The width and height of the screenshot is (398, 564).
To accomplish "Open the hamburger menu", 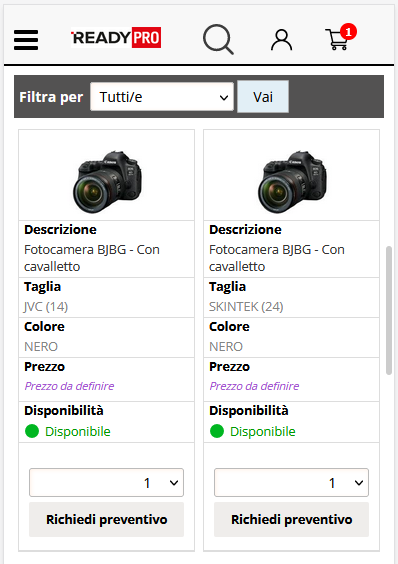I will (x=26, y=40).
